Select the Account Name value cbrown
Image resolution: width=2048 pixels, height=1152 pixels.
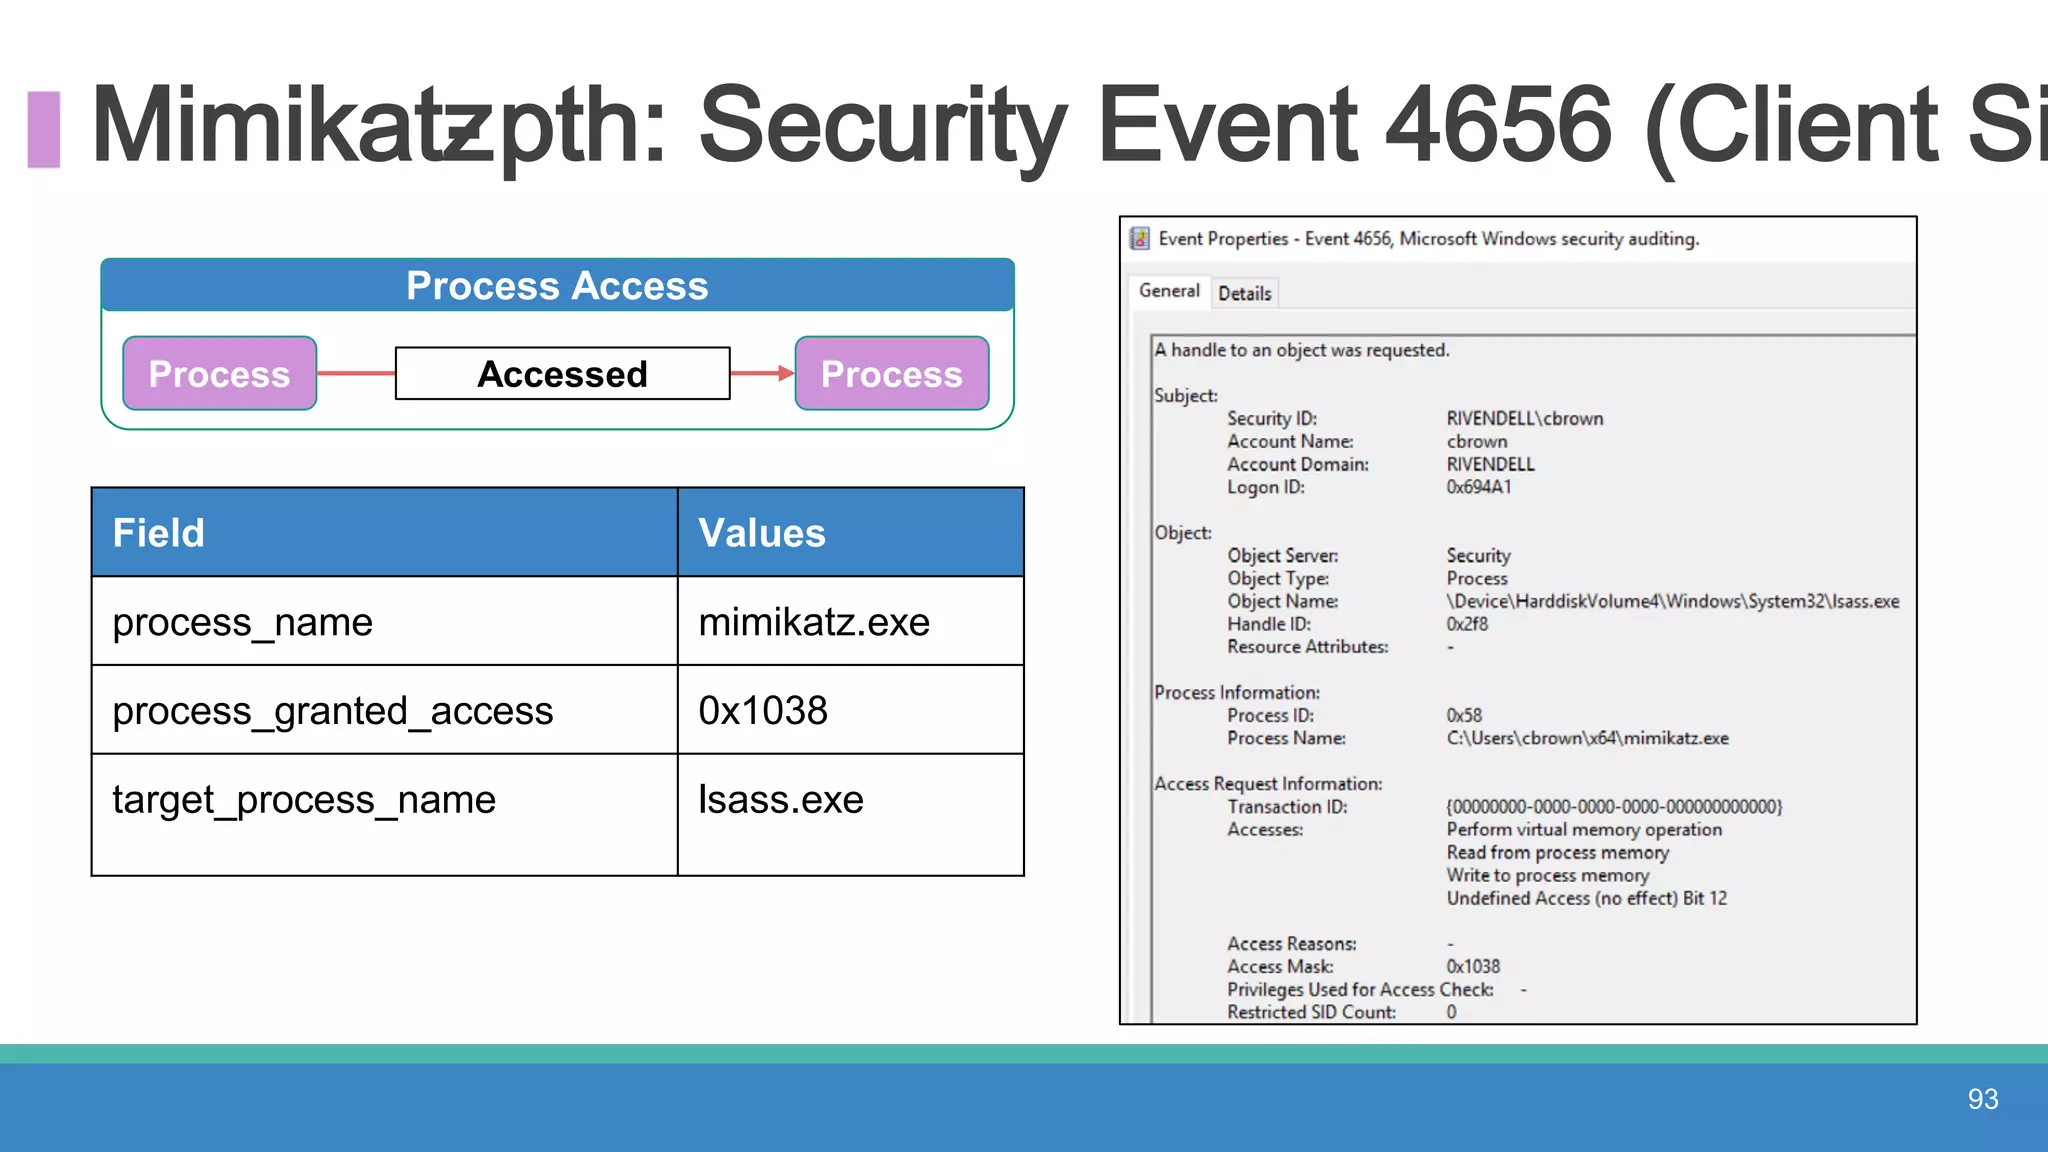1477,441
